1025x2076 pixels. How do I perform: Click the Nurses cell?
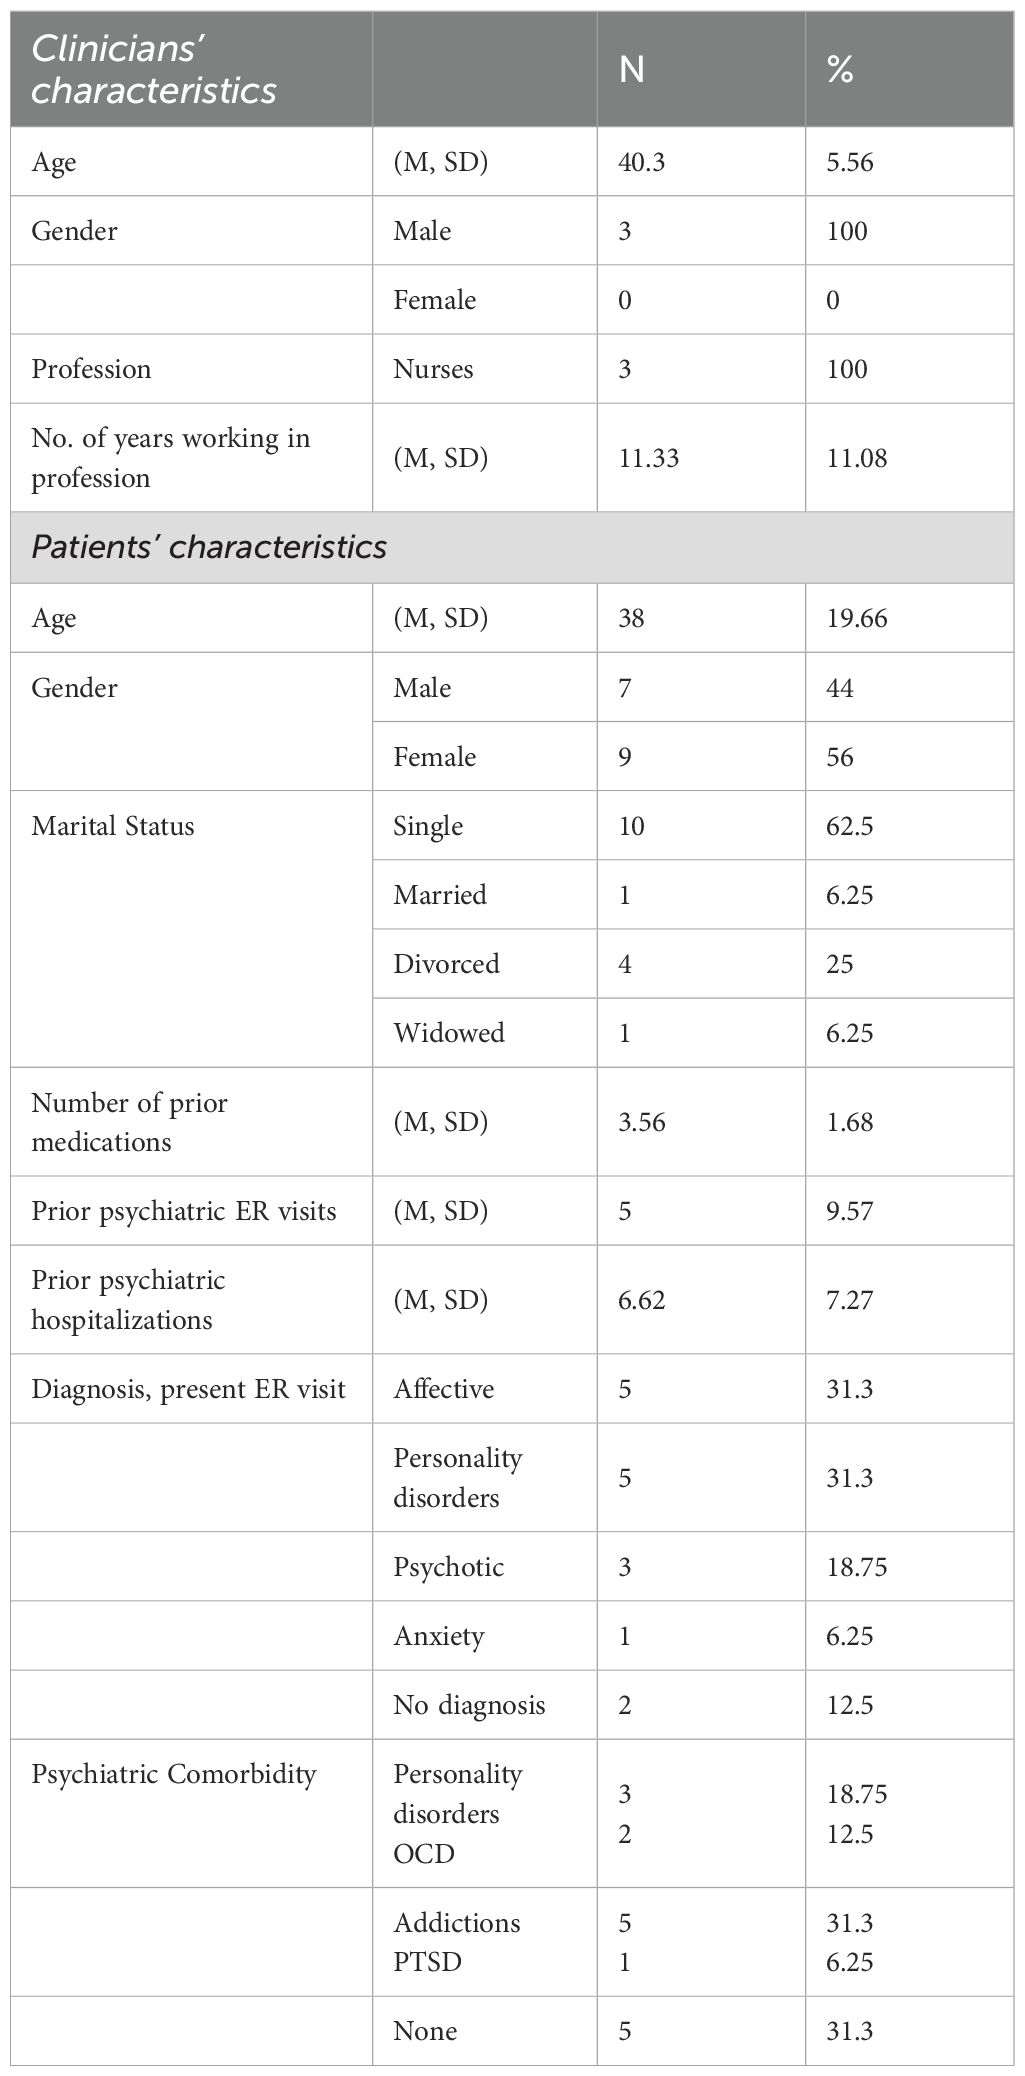tap(433, 369)
